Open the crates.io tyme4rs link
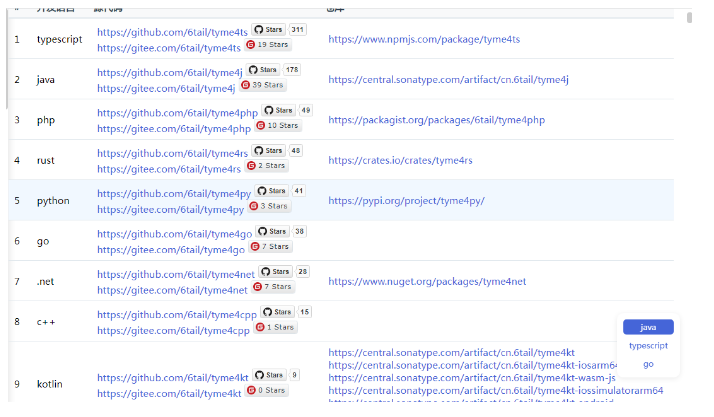The height and width of the screenshot is (417, 714). coord(400,160)
